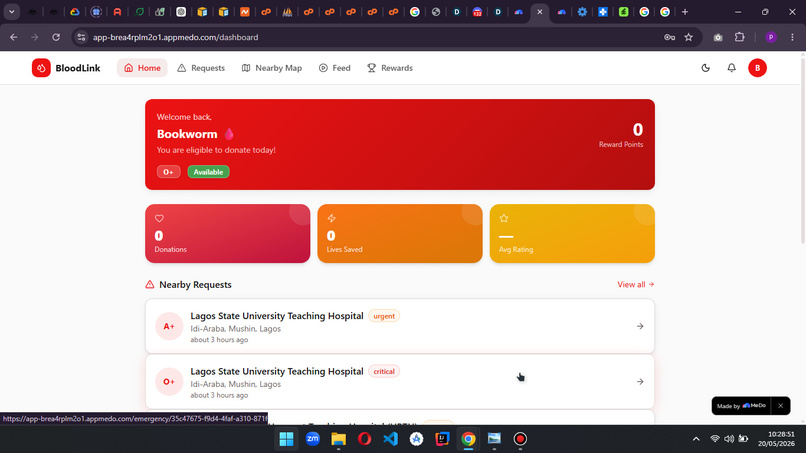Click the O+ blood type badge
The image size is (806, 453).
click(169, 172)
